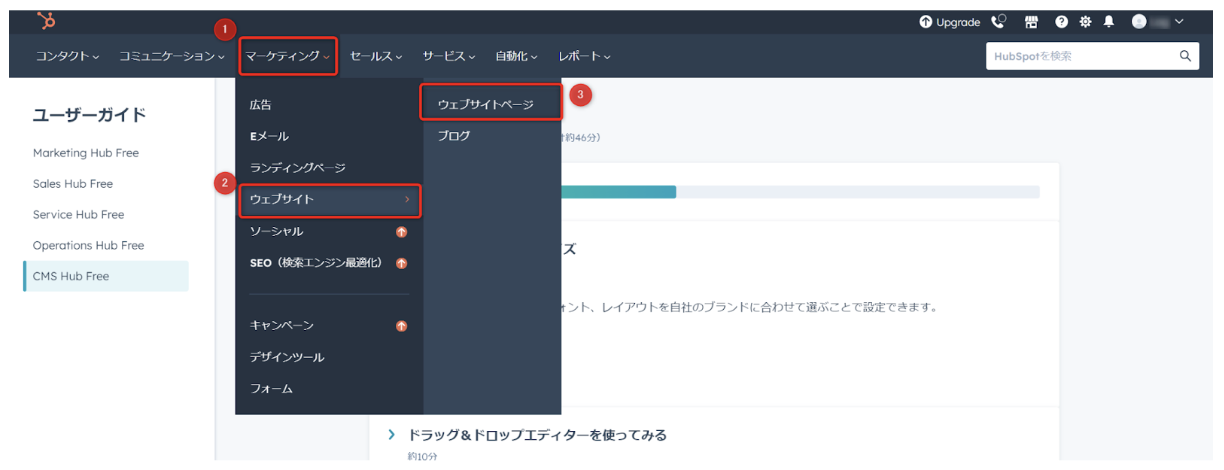Open the settings gear icon
The image size is (1224, 470).
click(x=1084, y=22)
